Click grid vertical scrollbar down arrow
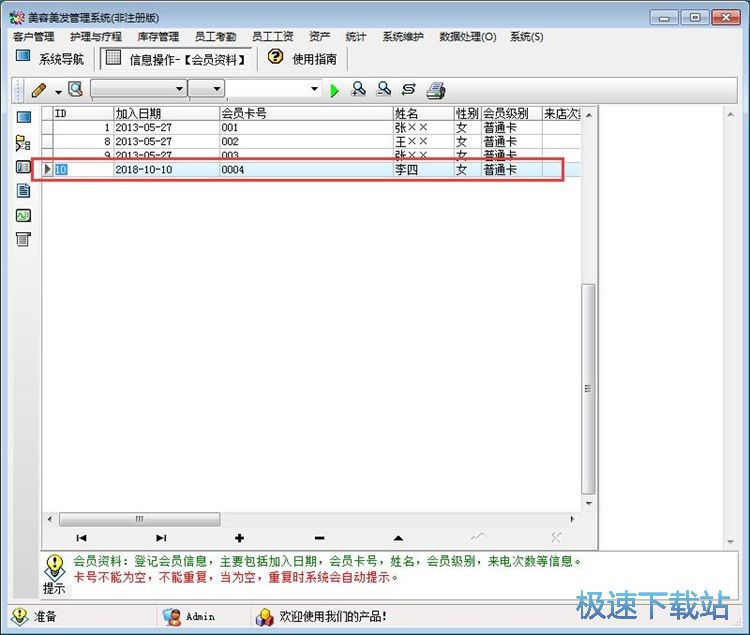Image resolution: width=750 pixels, height=635 pixels. point(589,504)
